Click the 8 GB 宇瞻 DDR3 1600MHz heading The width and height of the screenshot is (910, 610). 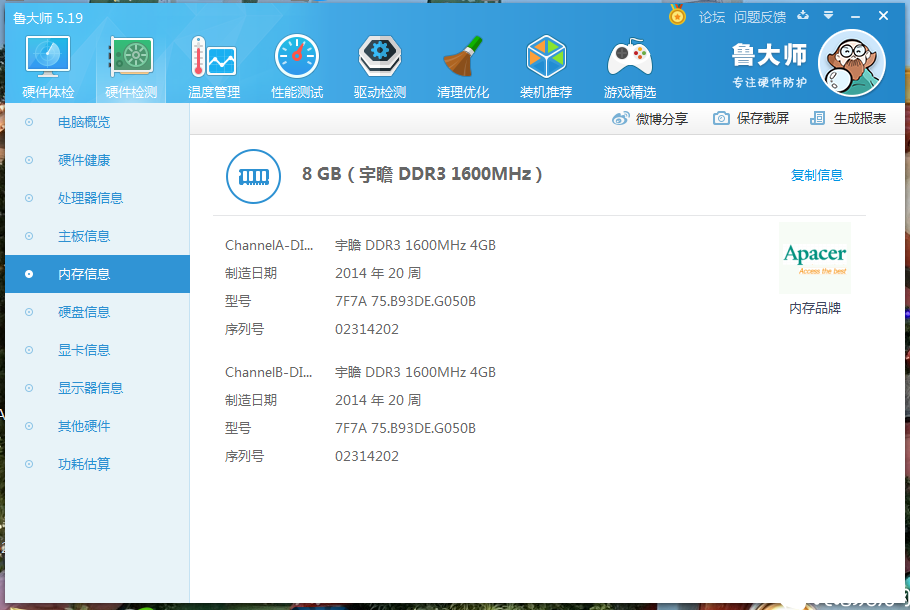(x=422, y=174)
